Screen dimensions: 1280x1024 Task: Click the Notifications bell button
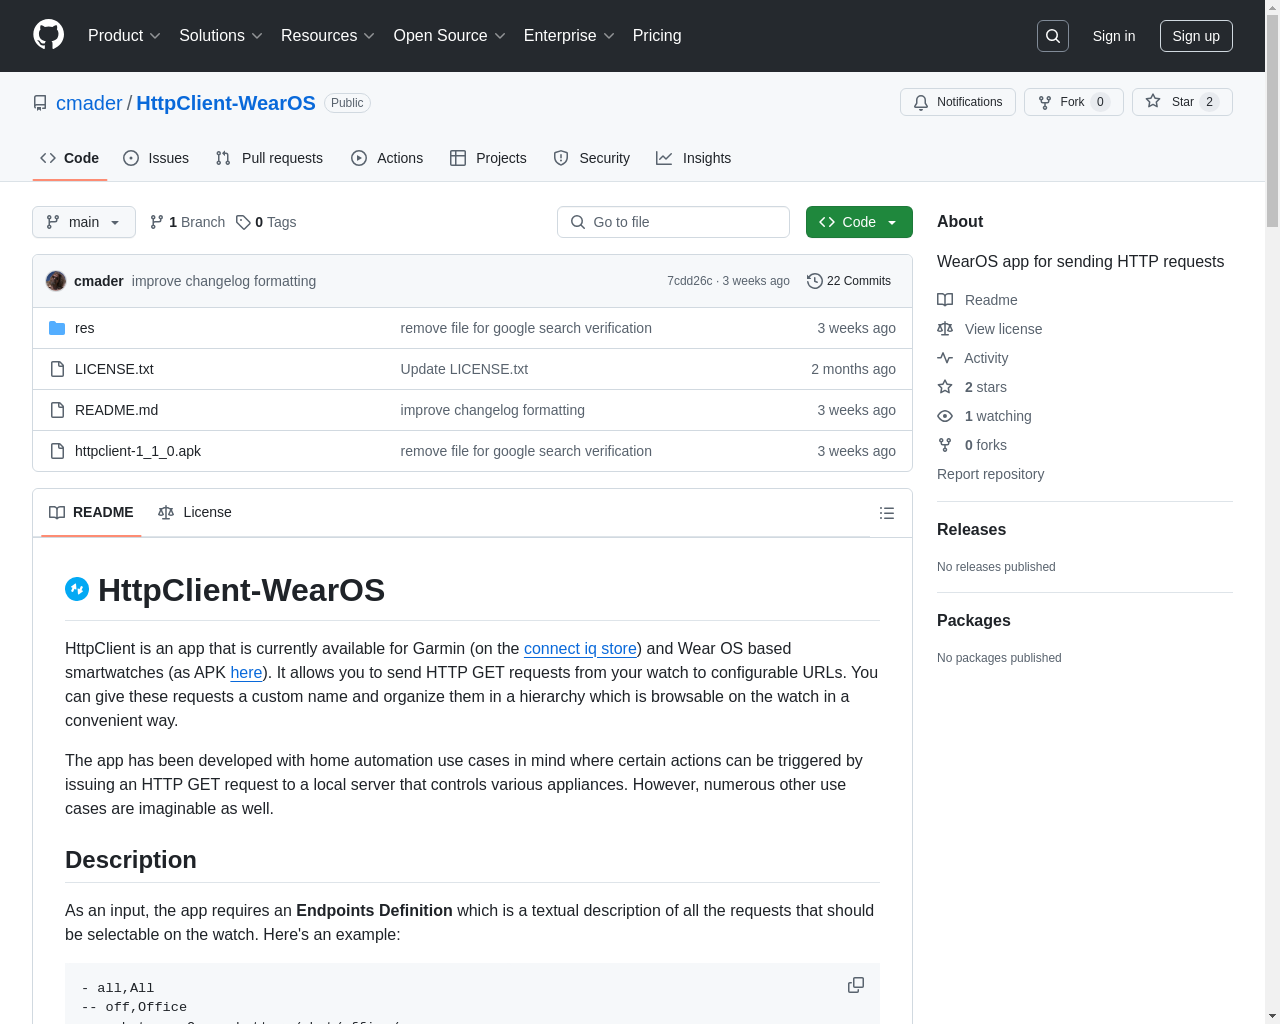pos(958,102)
